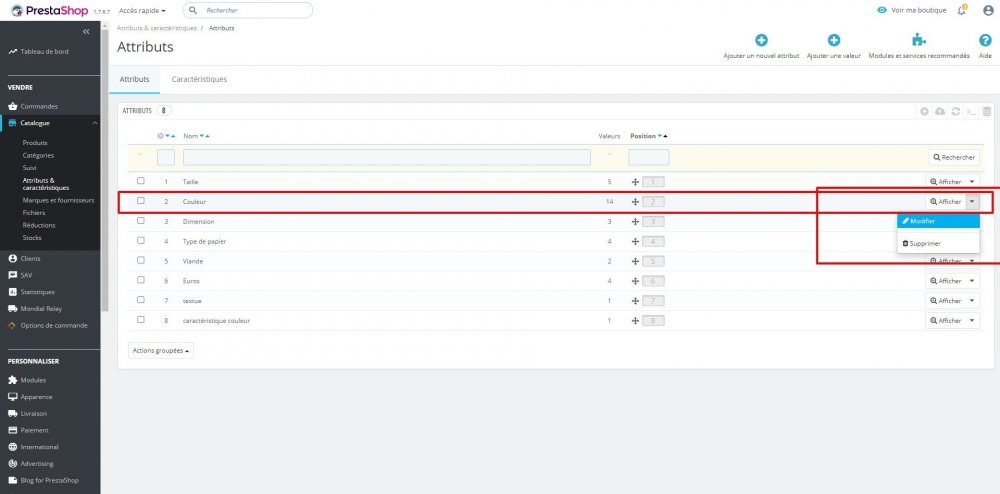Choose Supprimer in the Couleur action menu

click(938, 243)
